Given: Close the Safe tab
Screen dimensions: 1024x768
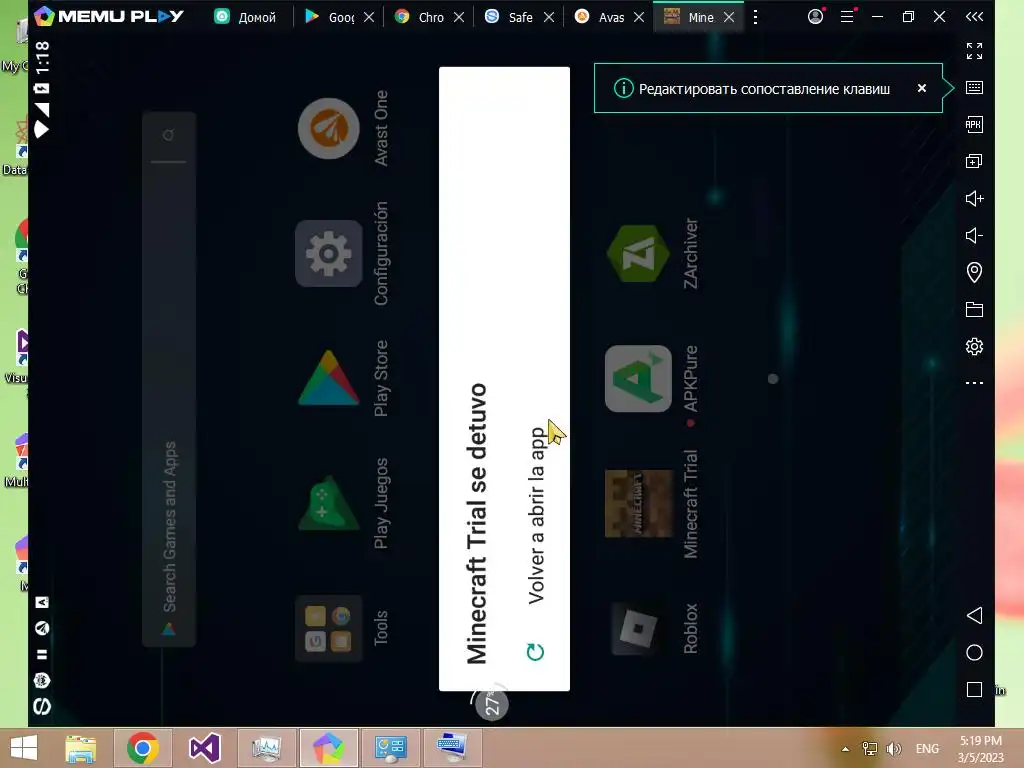Looking at the screenshot, I should (549, 17).
